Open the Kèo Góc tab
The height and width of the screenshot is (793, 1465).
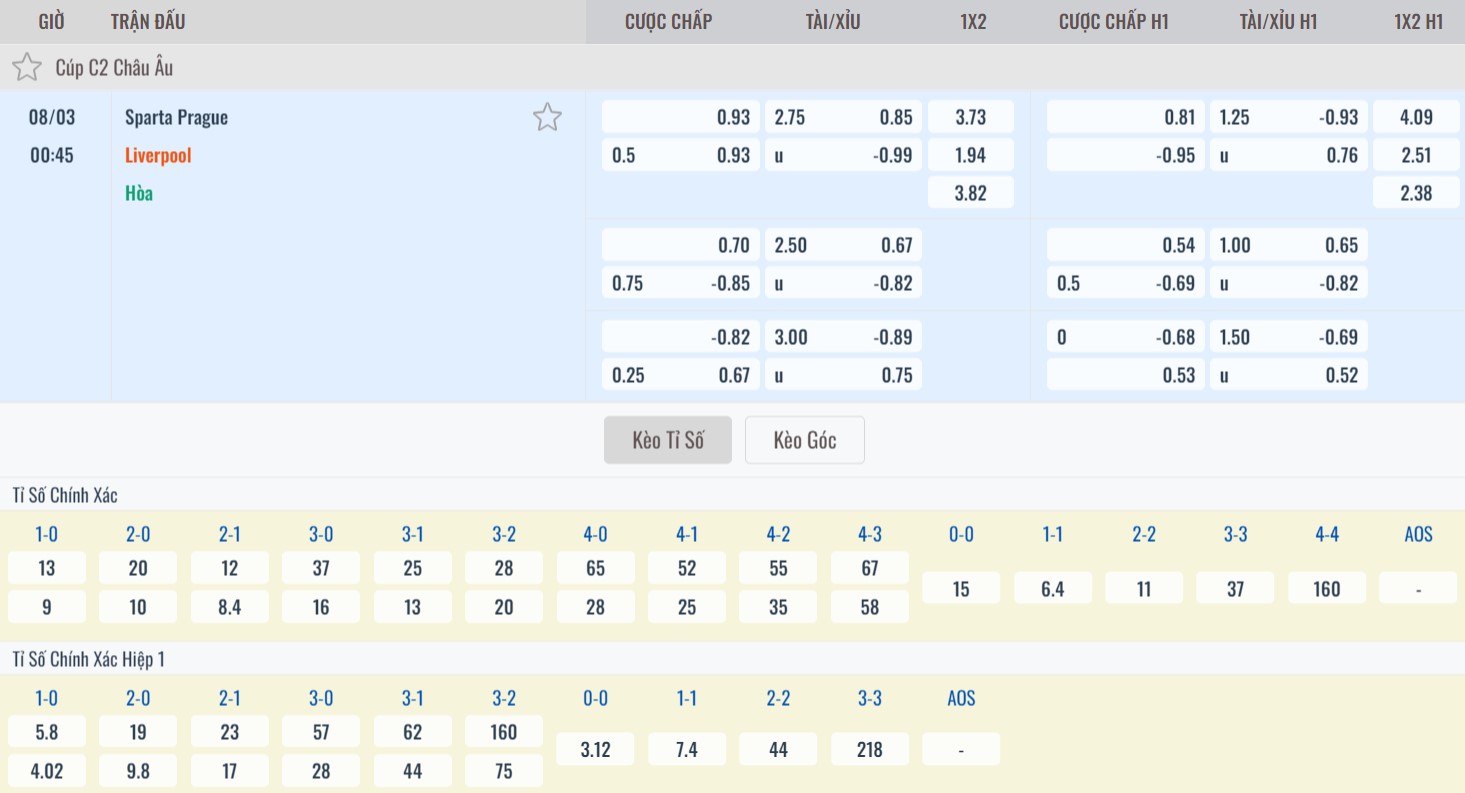(x=804, y=440)
